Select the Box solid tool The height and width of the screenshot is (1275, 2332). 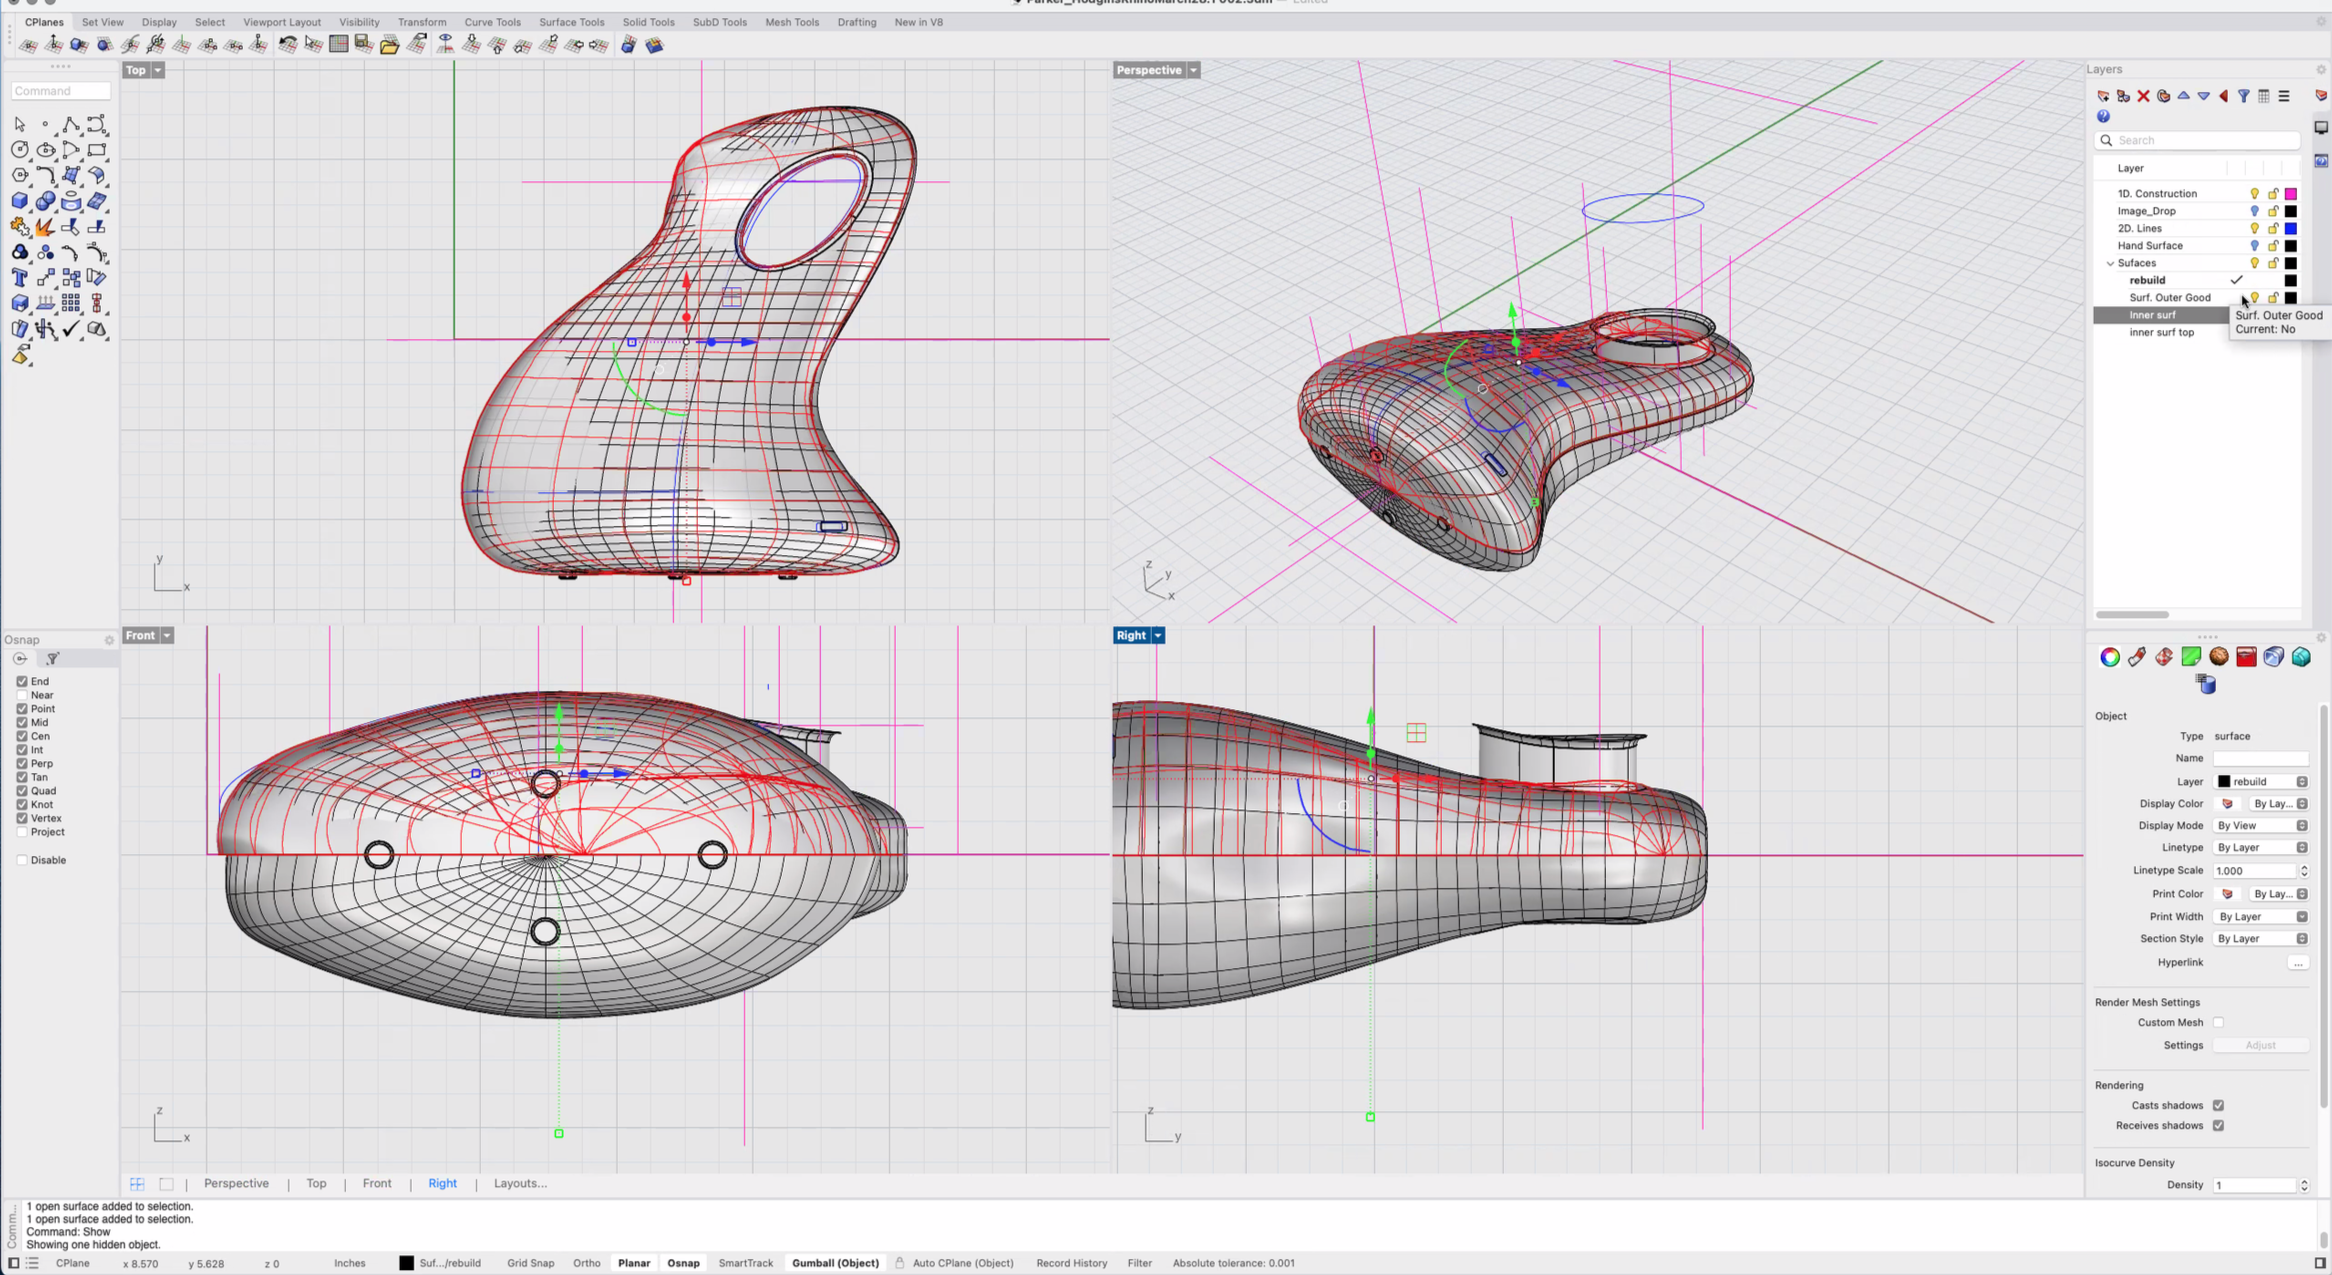pos(19,201)
